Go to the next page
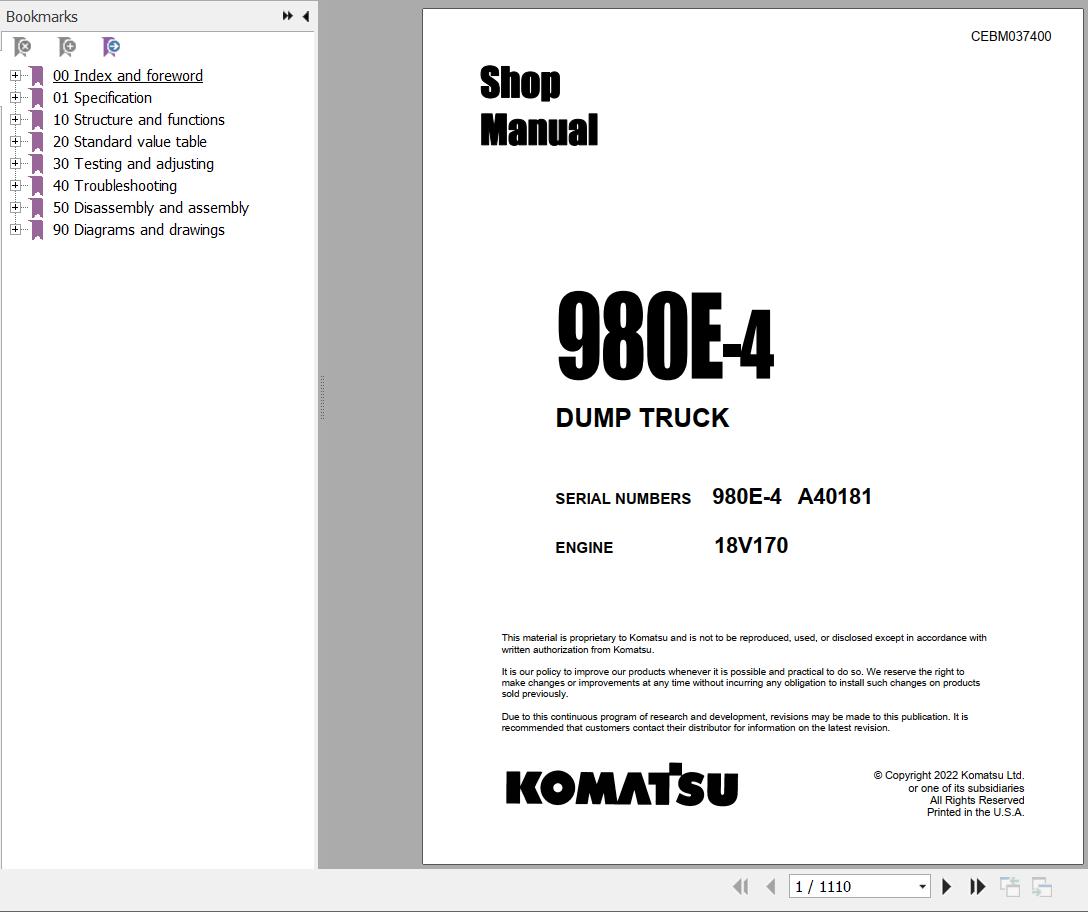 coord(946,886)
